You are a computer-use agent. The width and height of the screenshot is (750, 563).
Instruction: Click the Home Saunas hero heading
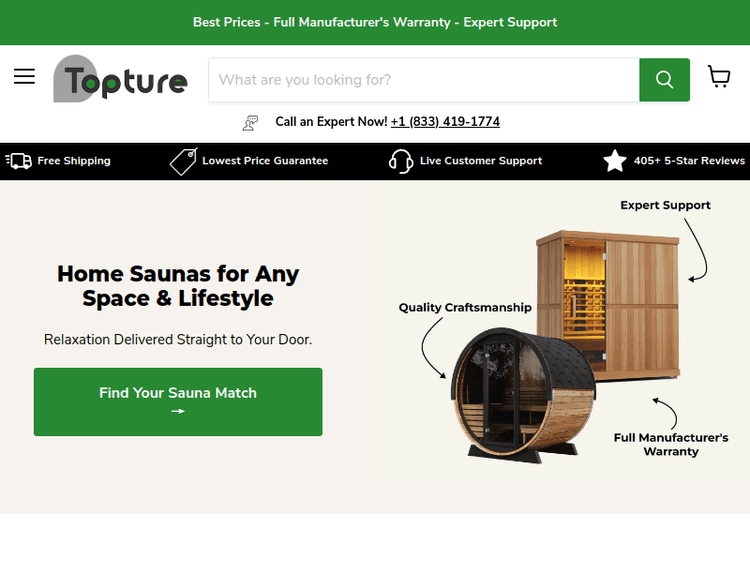tap(178, 286)
